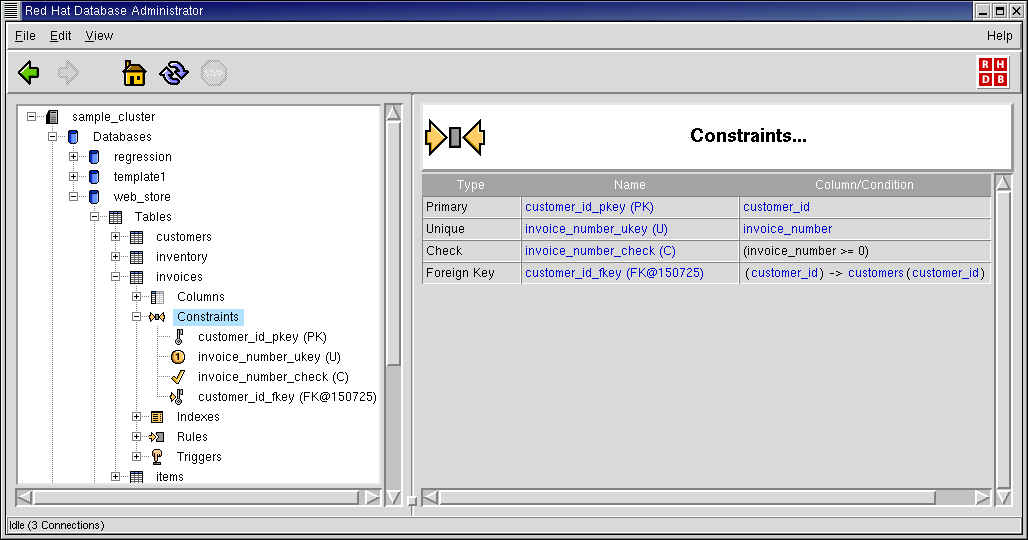Expand the inventory table node
The height and width of the screenshot is (540, 1028).
115,257
